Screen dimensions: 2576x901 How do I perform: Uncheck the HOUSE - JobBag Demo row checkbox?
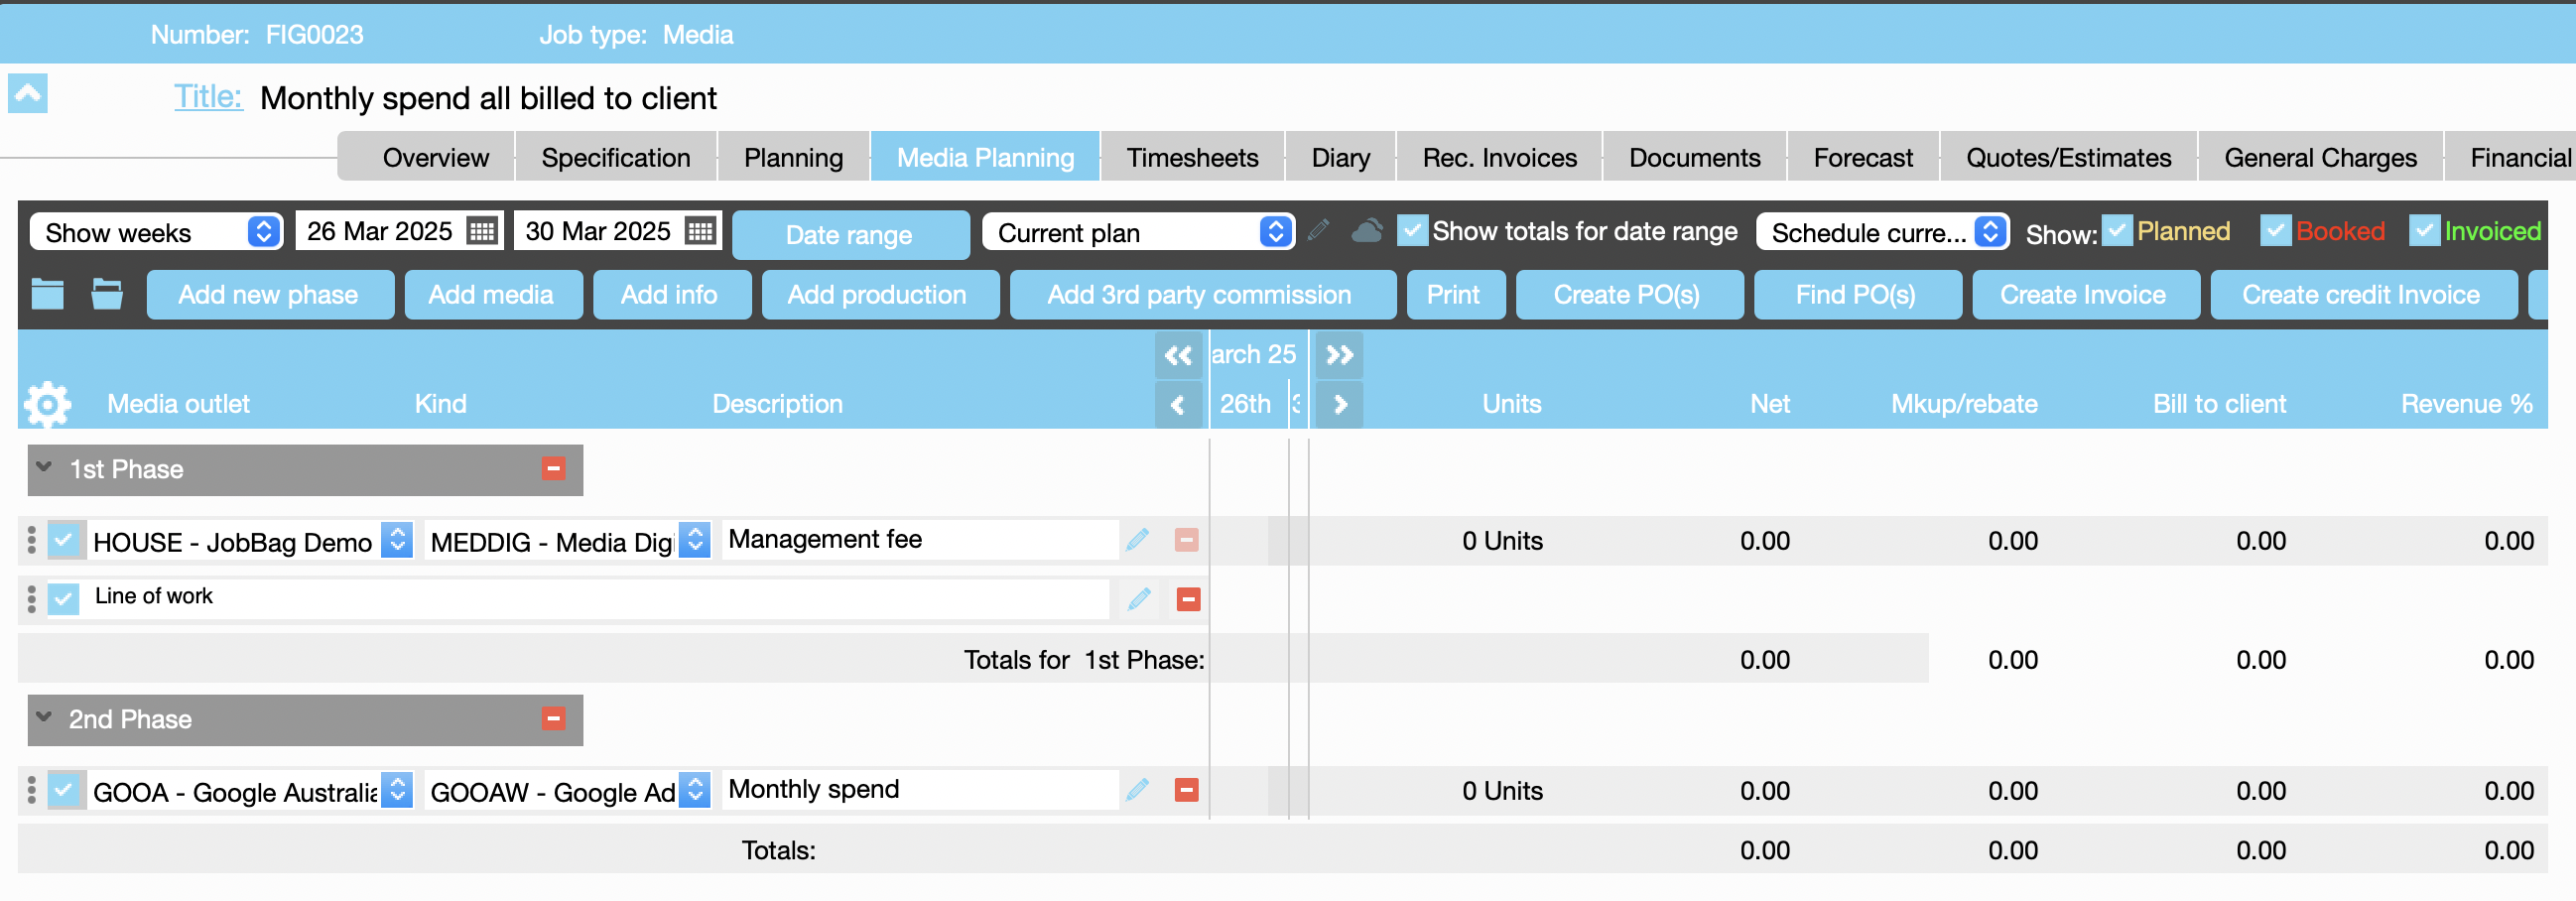click(64, 541)
